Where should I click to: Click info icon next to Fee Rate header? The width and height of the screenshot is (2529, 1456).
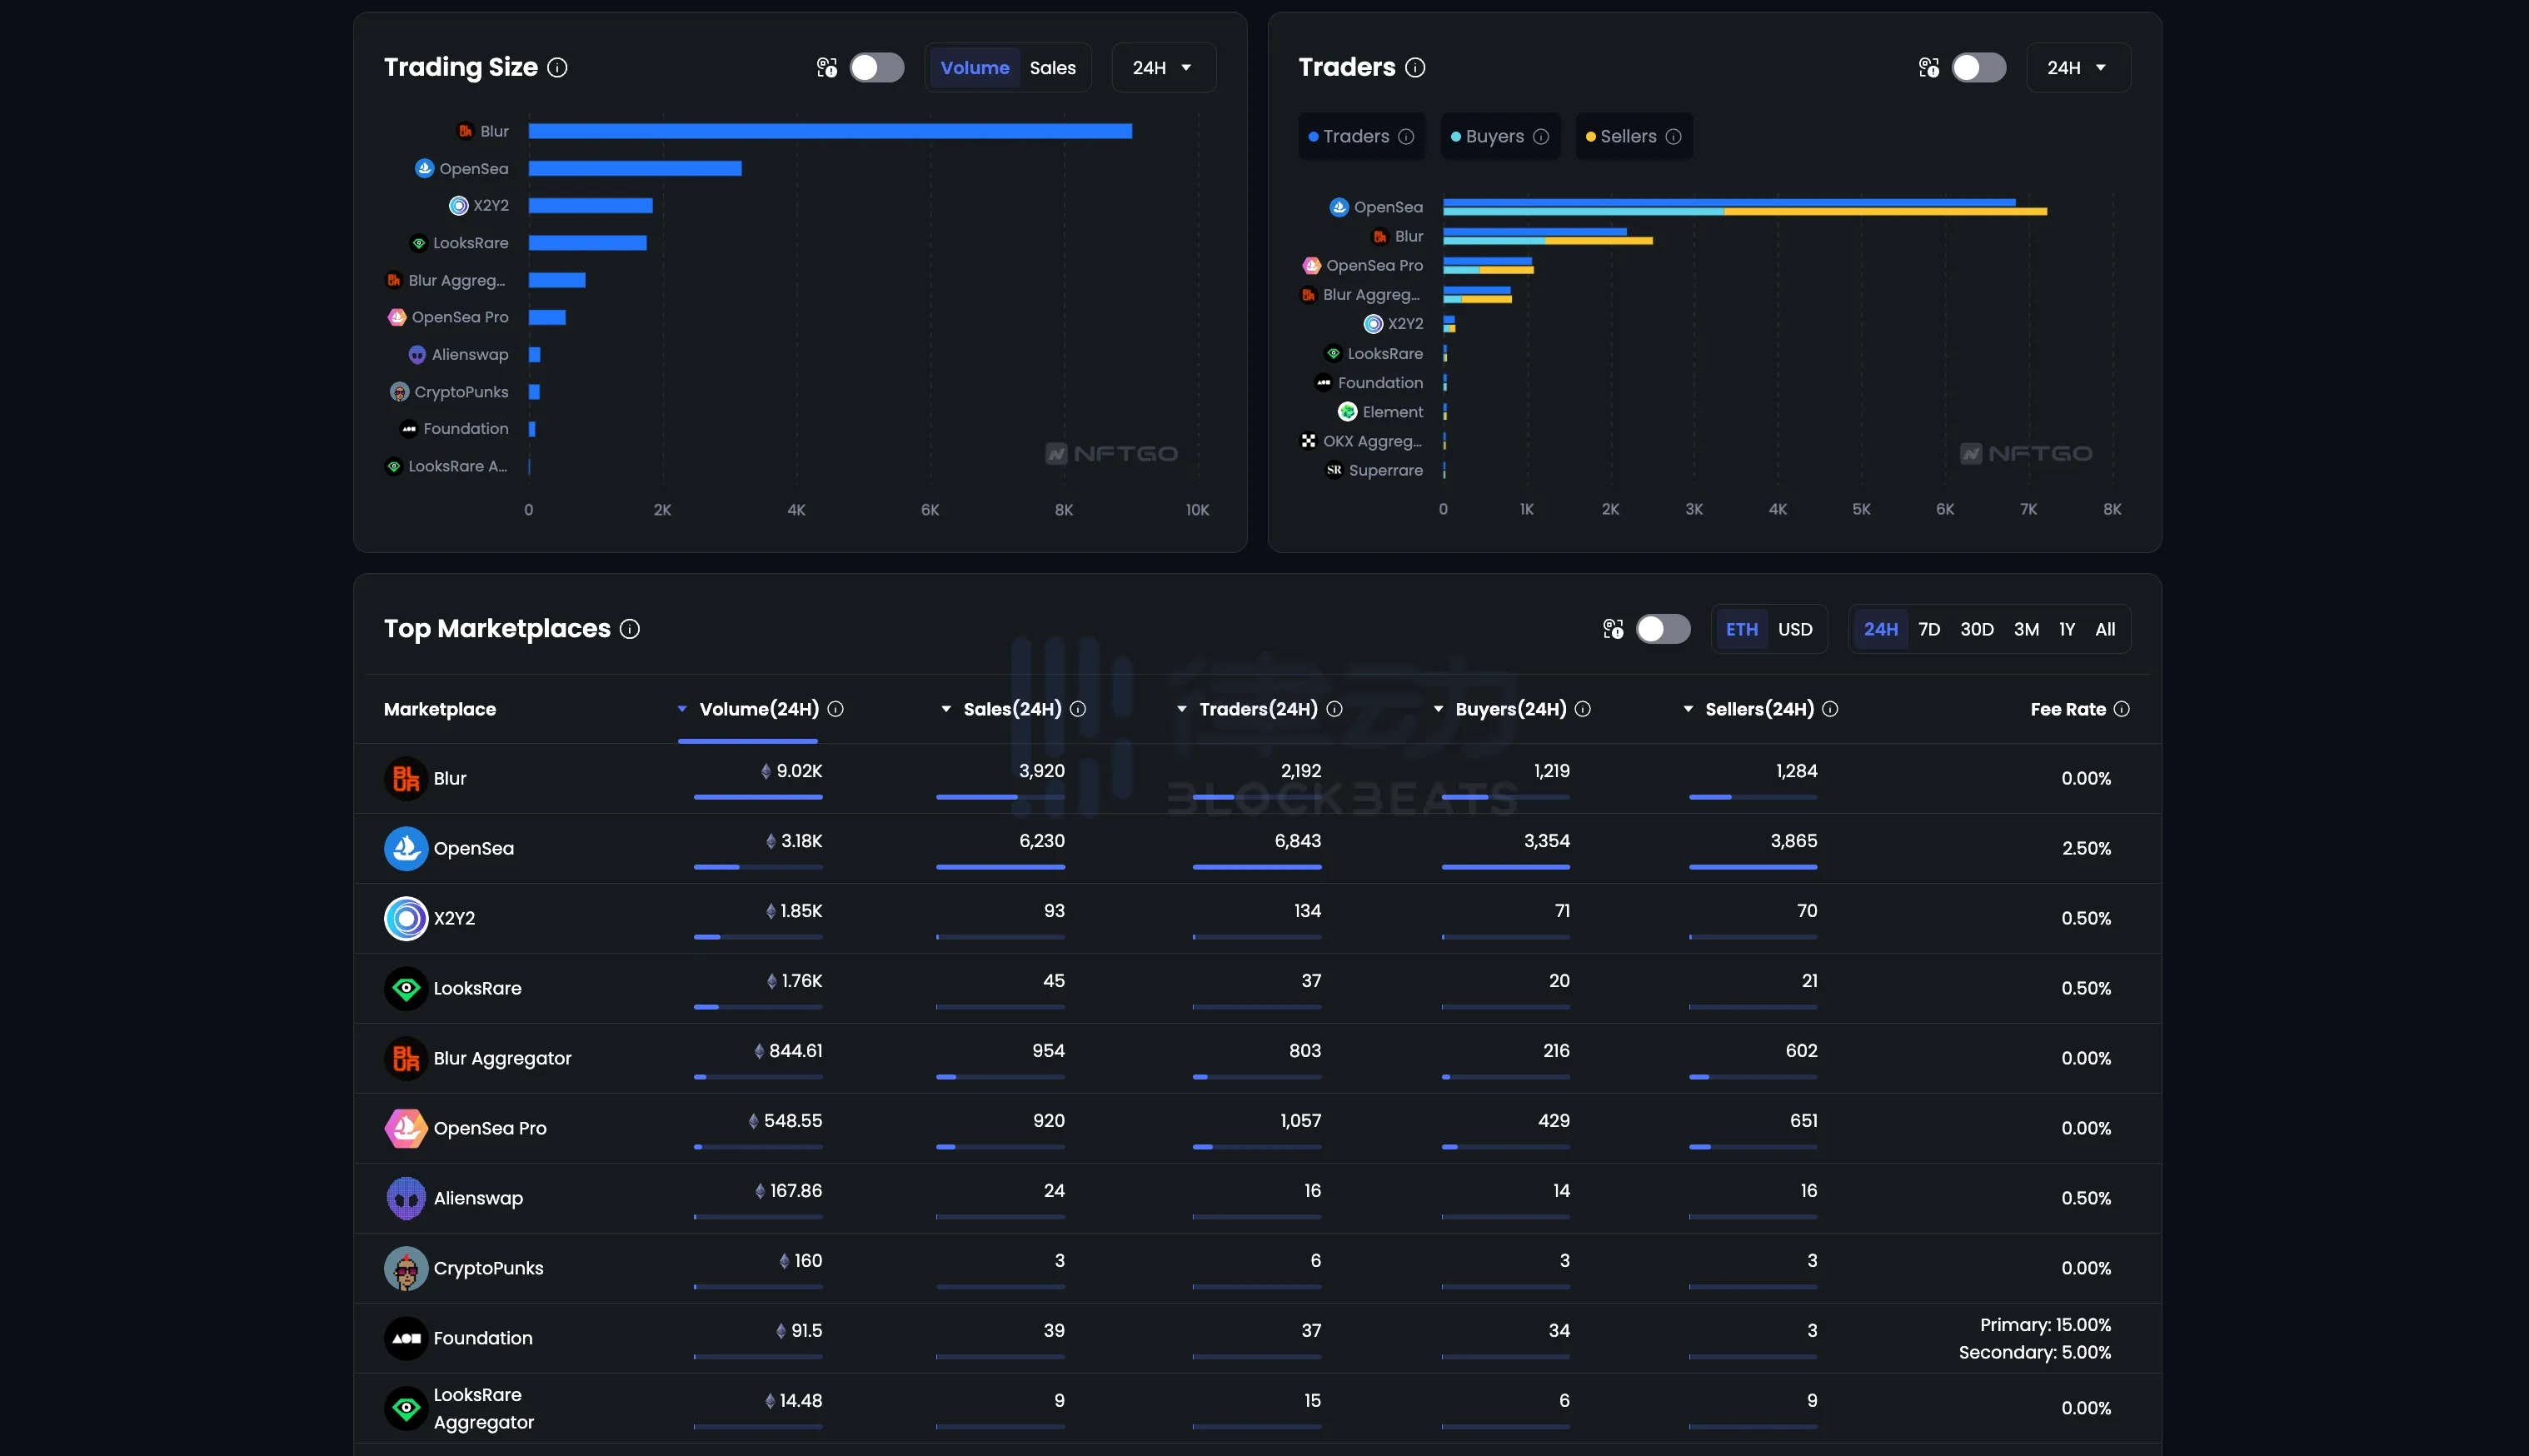[x=2122, y=709]
